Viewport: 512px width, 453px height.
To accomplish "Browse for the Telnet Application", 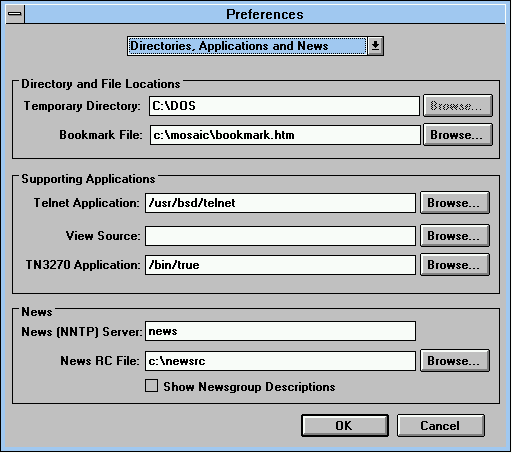I will pyautogui.click(x=455, y=203).
